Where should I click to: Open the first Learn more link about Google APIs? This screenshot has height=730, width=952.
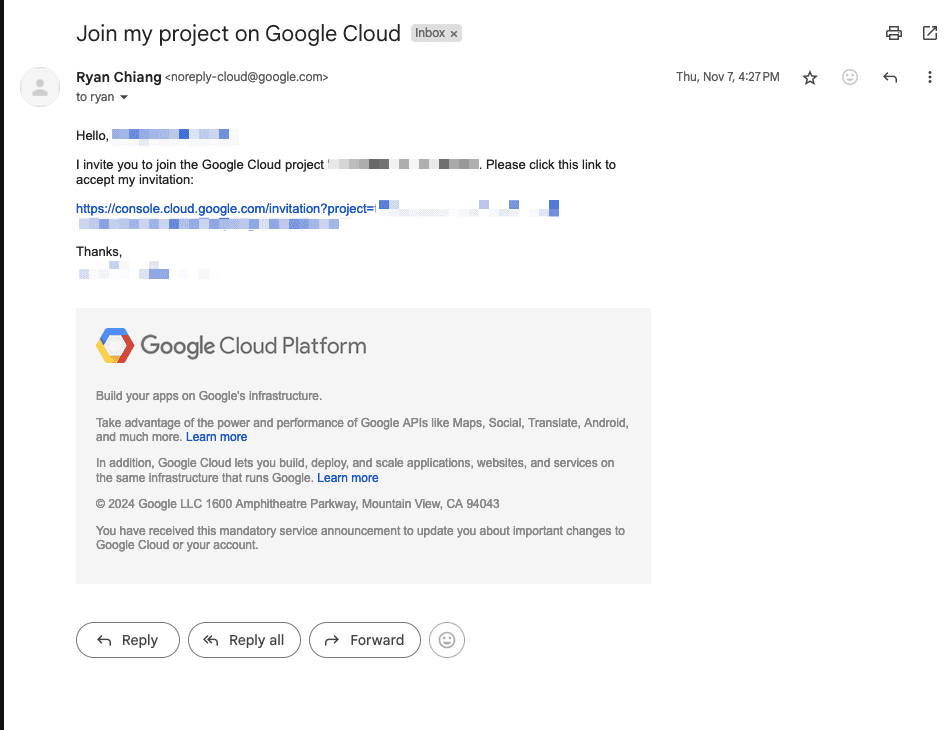[x=216, y=437]
